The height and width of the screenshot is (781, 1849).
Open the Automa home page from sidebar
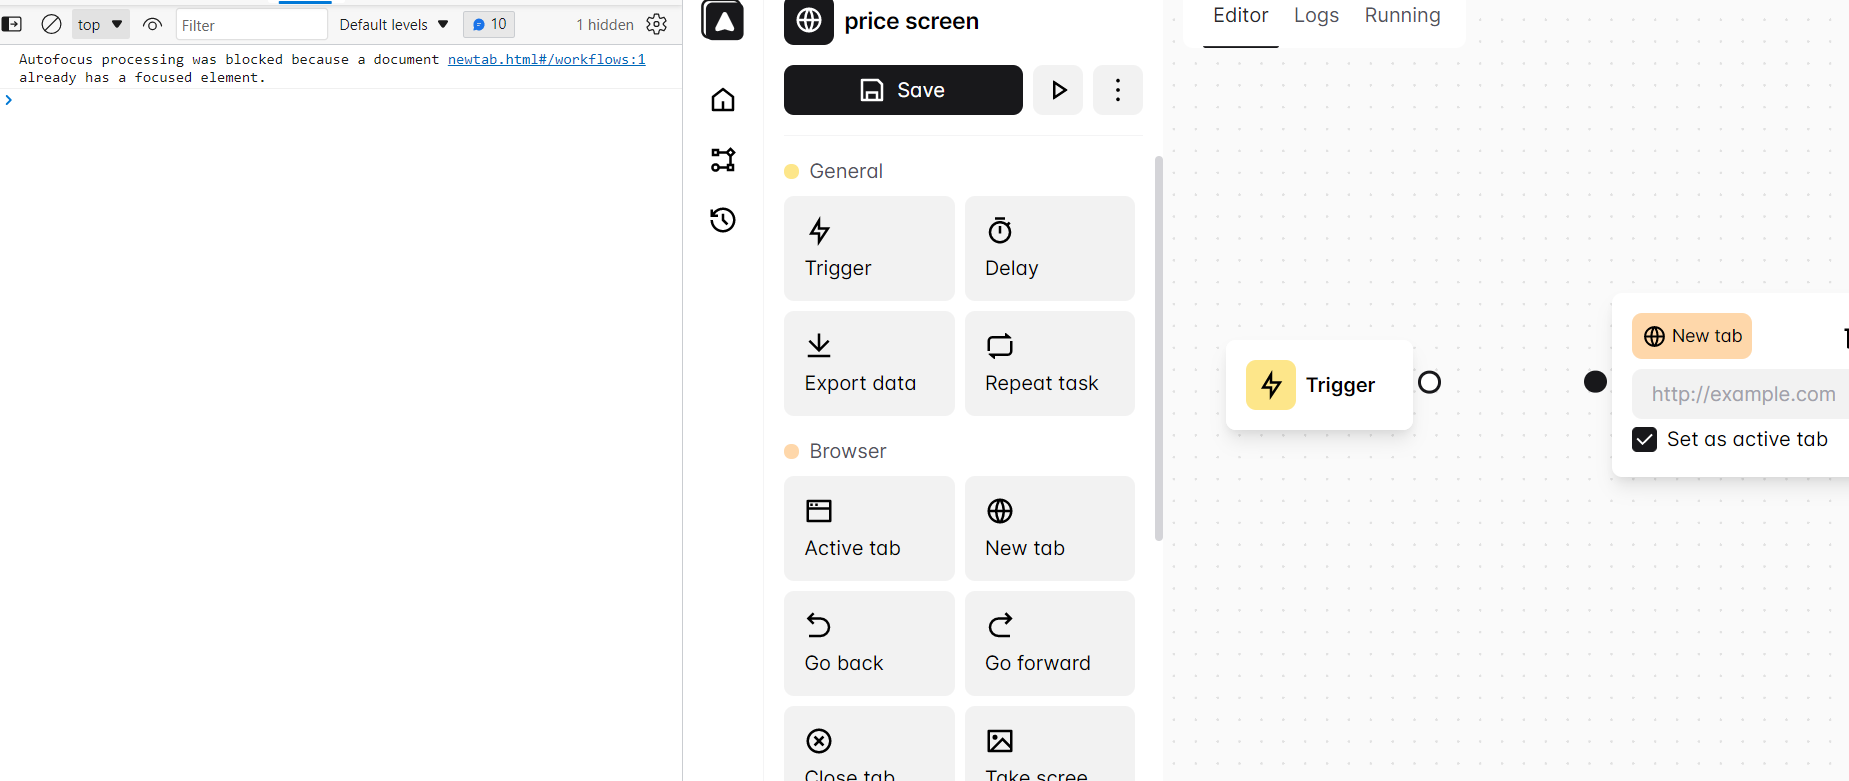(x=722, y=100)
